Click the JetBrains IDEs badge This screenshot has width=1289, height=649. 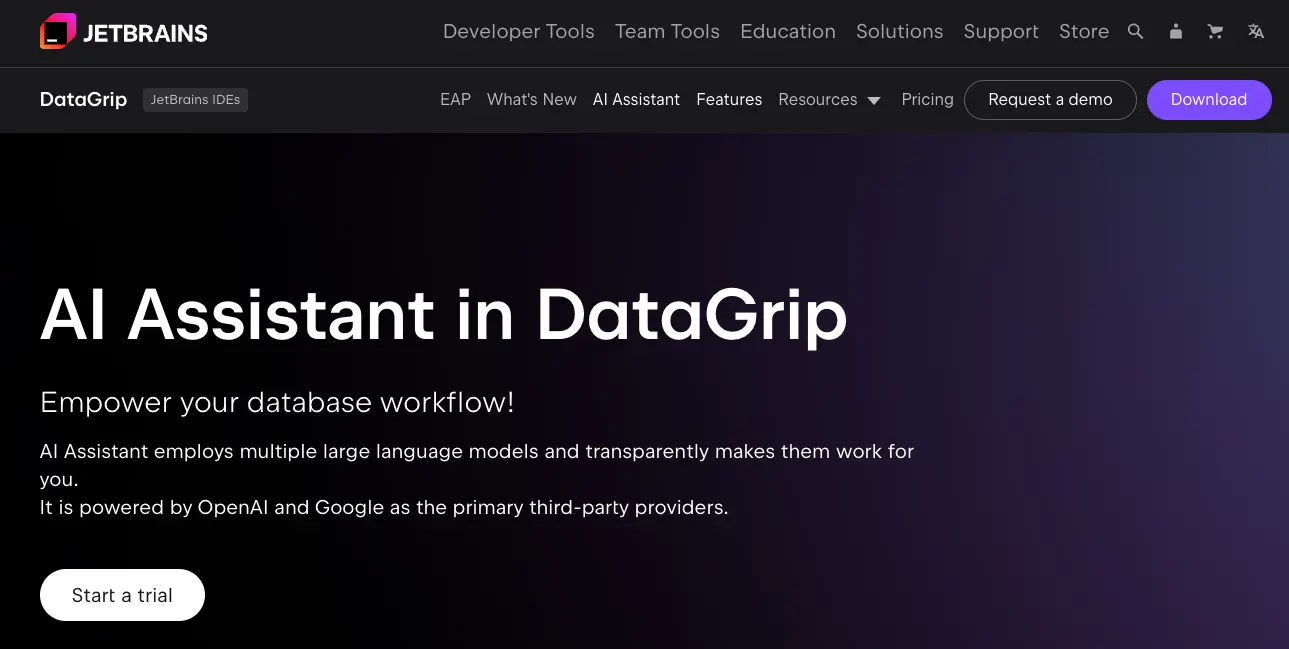tap(195, 99)
